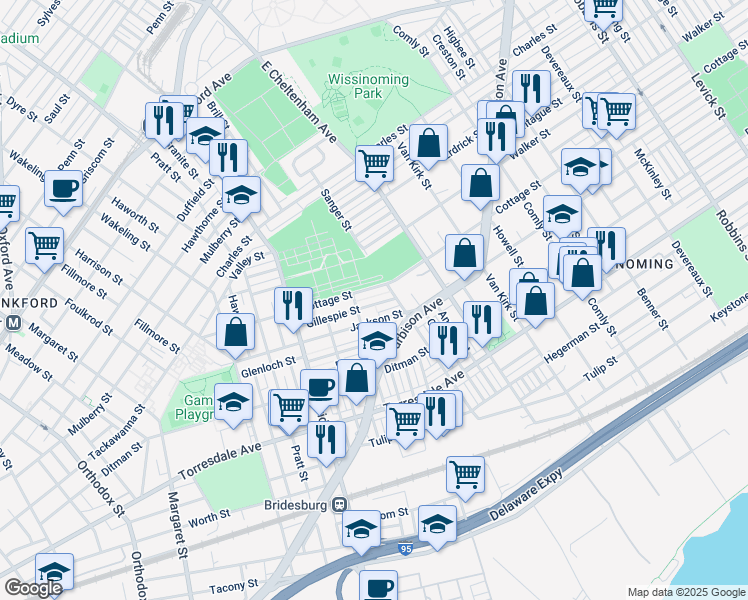The width and height of the screenshot is (748, 600).
Task: Click the Wissinoming Park label
Action: [x=368, y=86]
